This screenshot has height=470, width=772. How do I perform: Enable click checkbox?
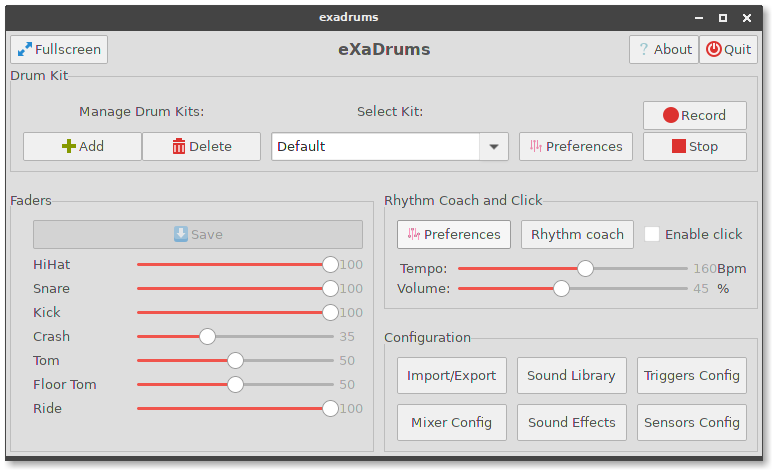click(652, 234)
